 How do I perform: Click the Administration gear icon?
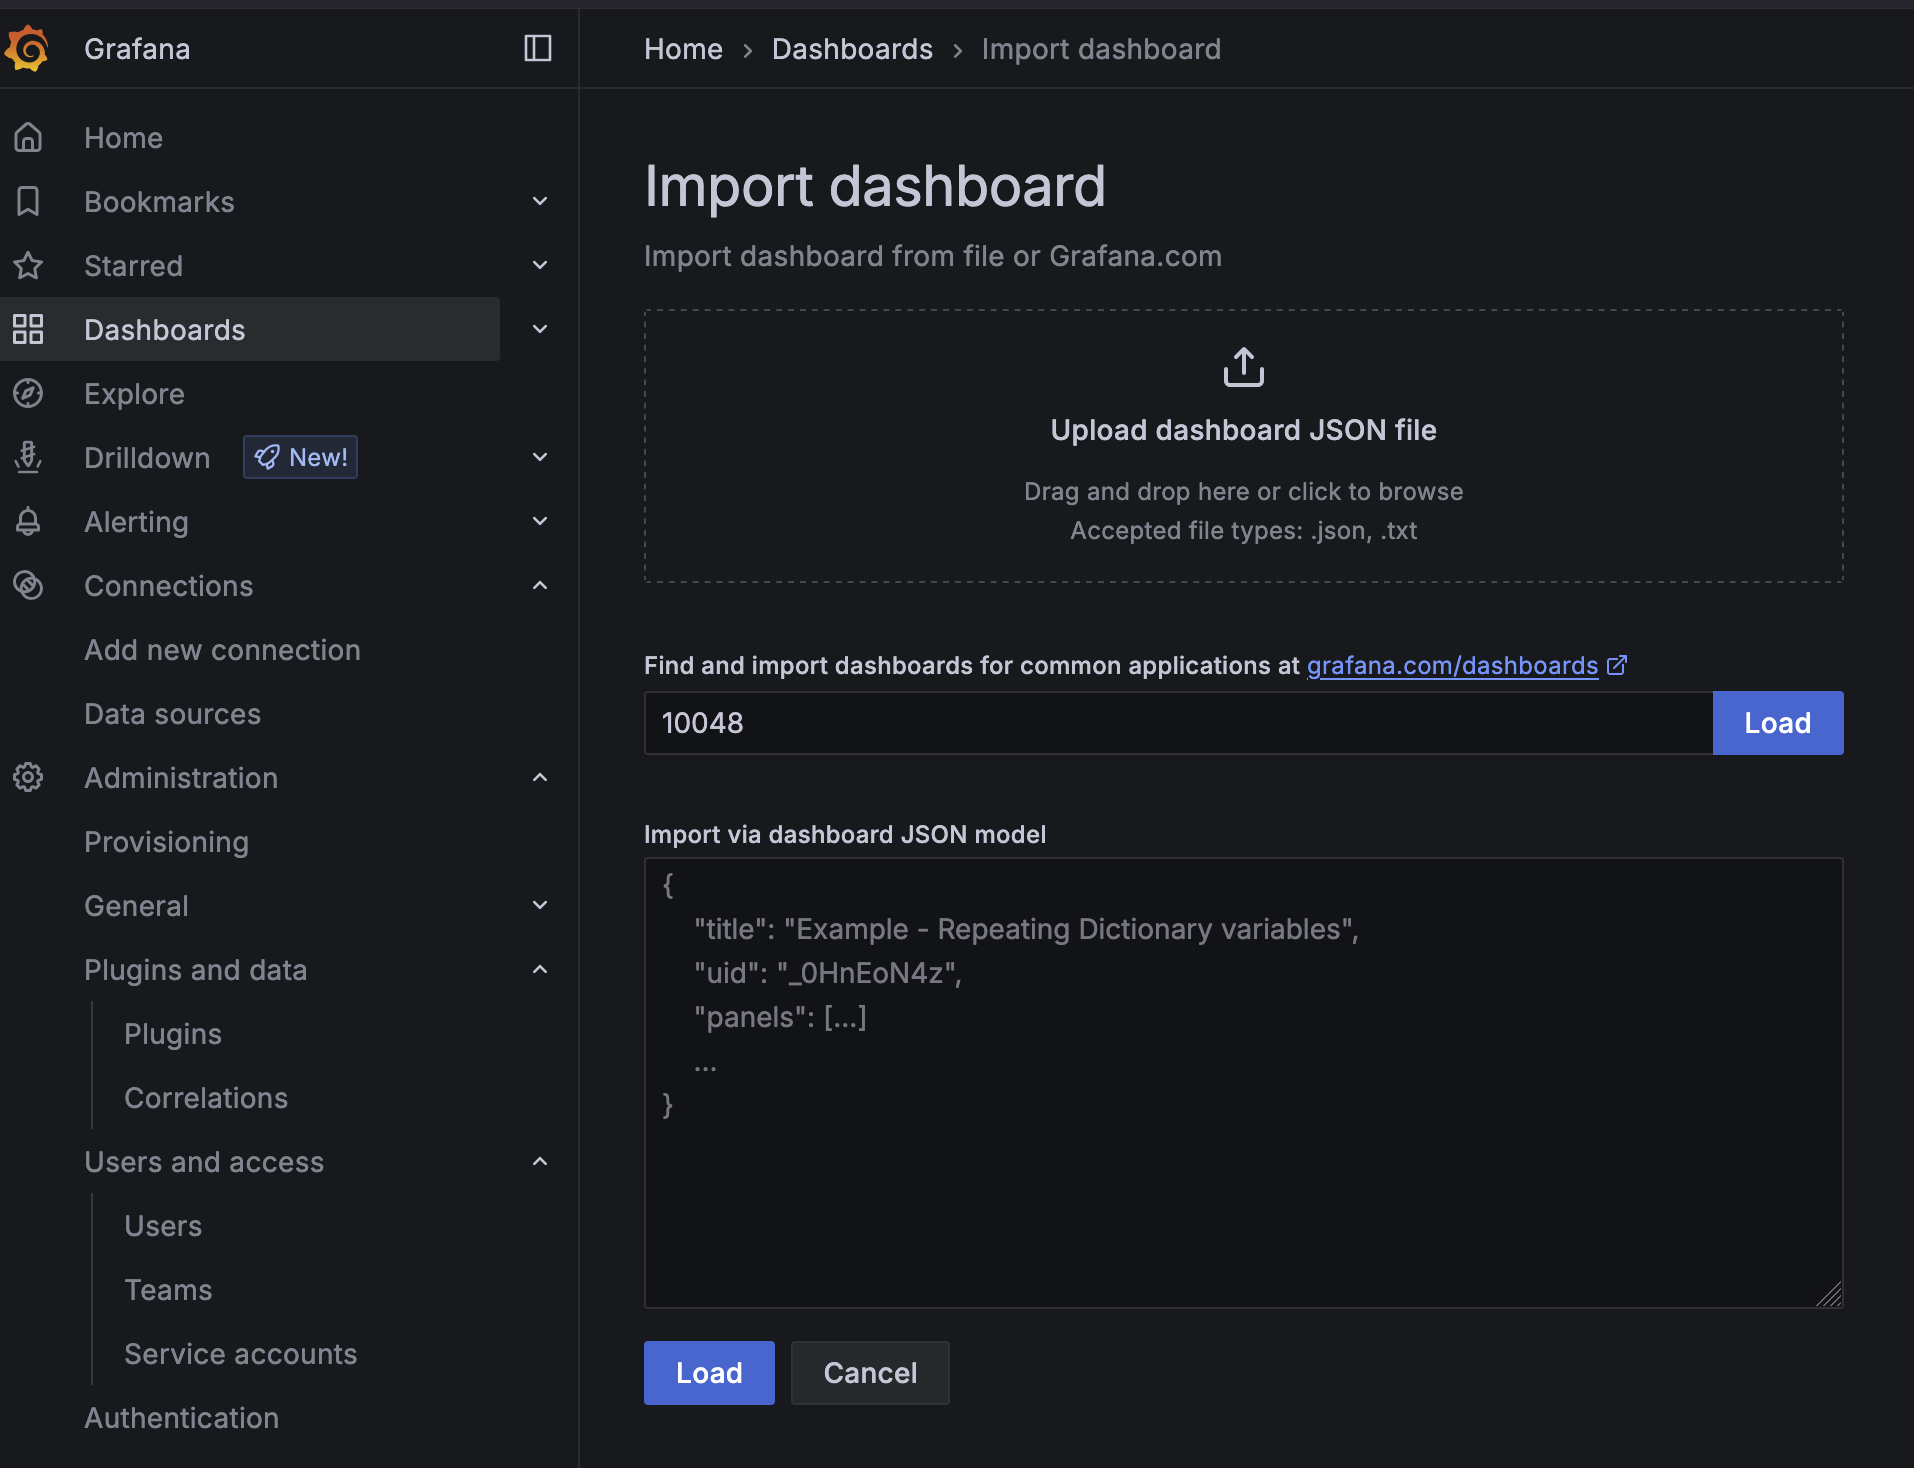[28, 777]
